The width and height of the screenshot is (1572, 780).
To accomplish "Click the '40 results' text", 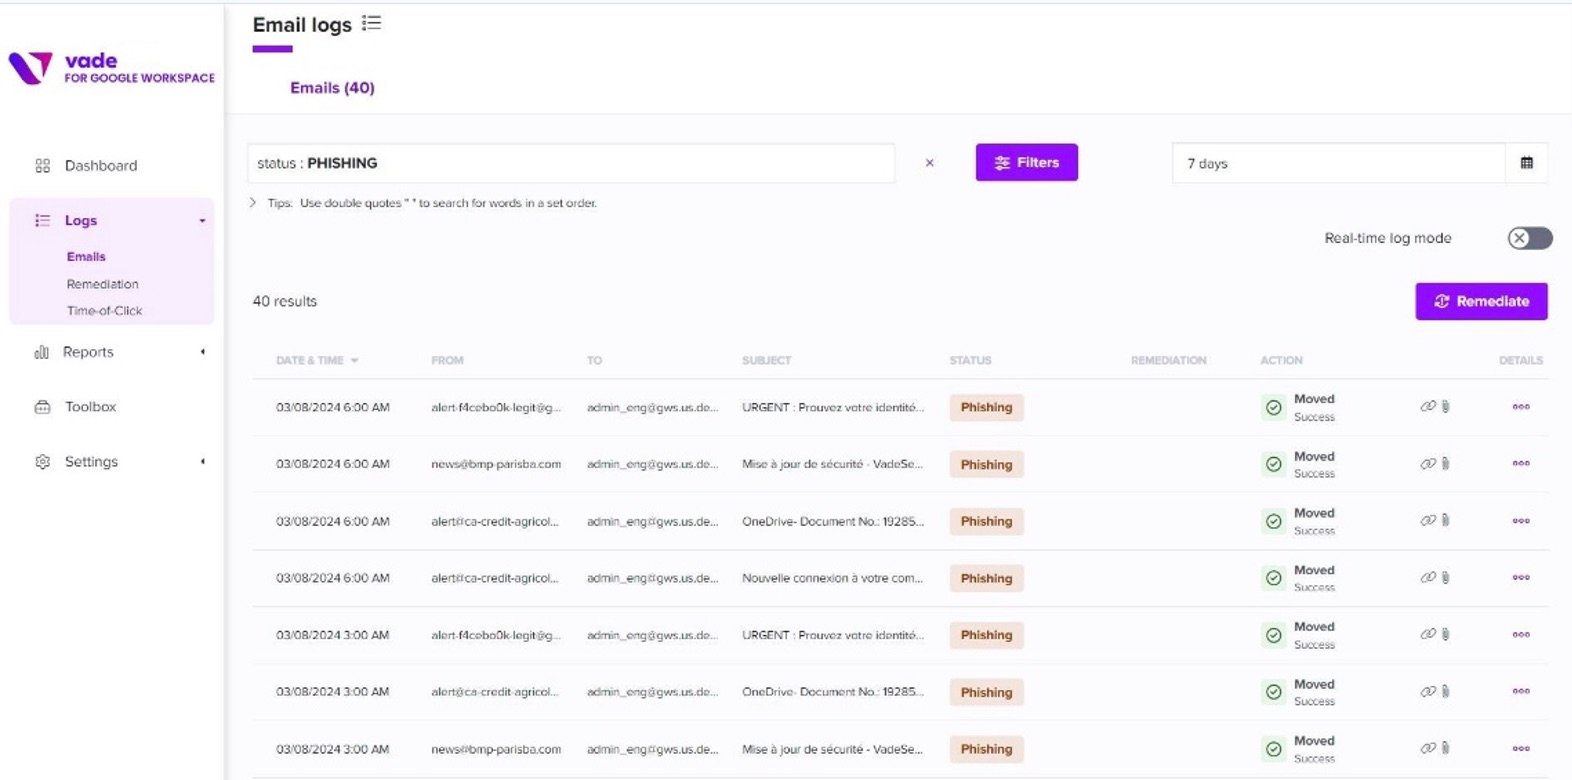I will [285, 301].
